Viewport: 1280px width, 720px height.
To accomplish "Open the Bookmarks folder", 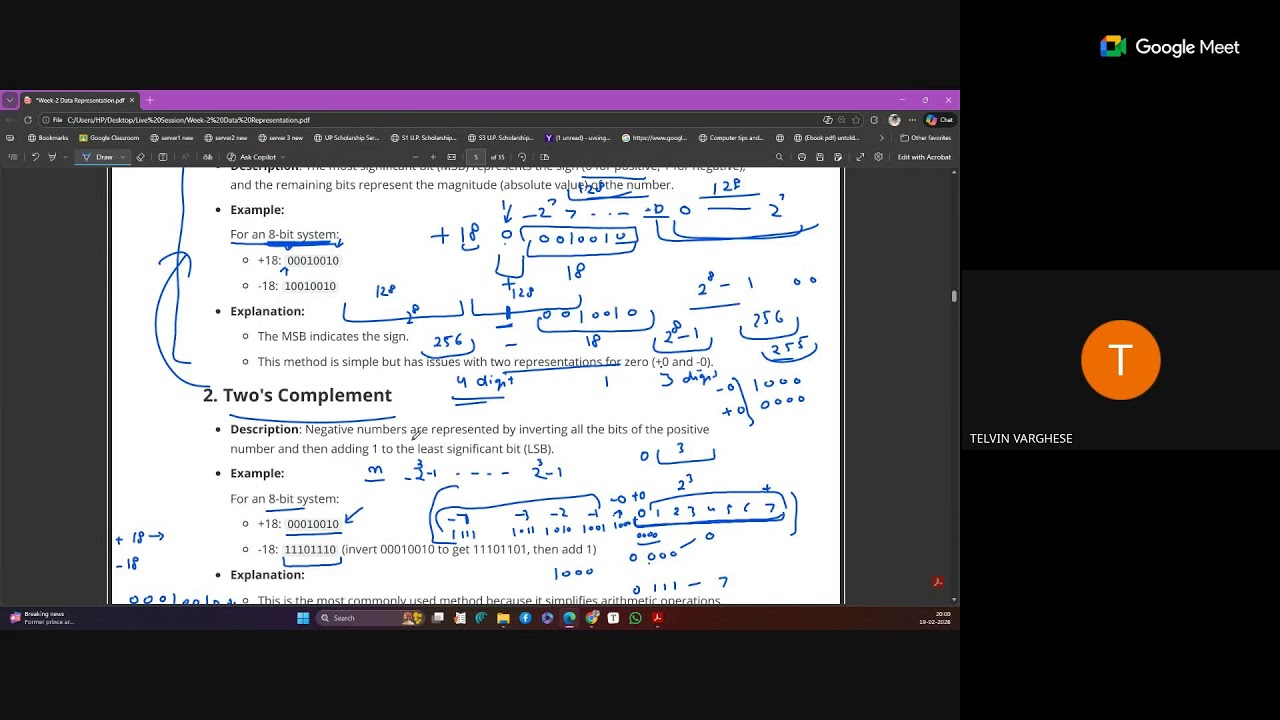I will click(x=48, y=138).
